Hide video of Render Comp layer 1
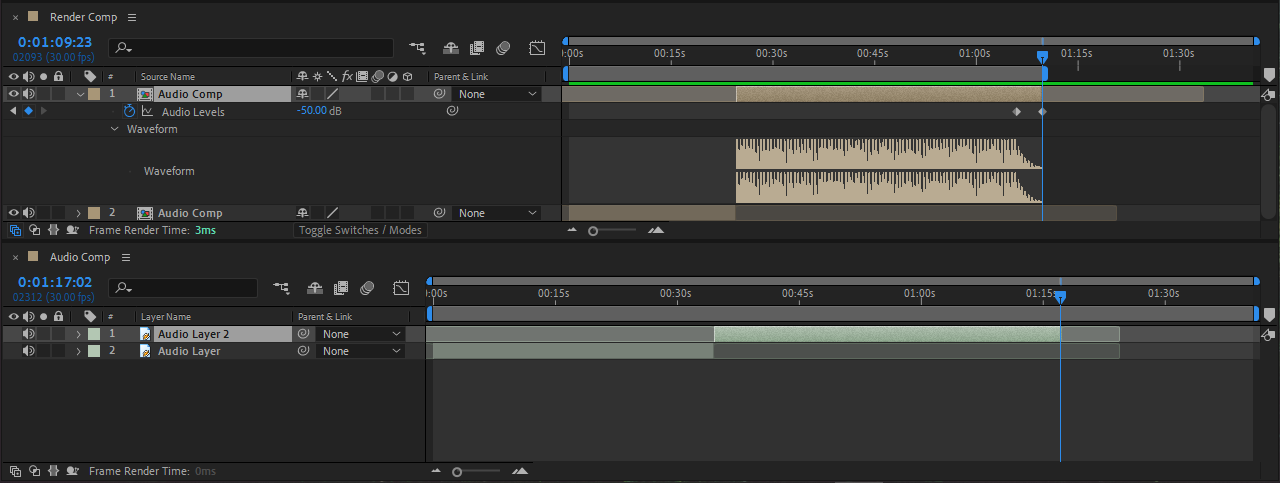Image resolution: width=1280 pixels, height=483 pixels. click(x=14, y=94)
